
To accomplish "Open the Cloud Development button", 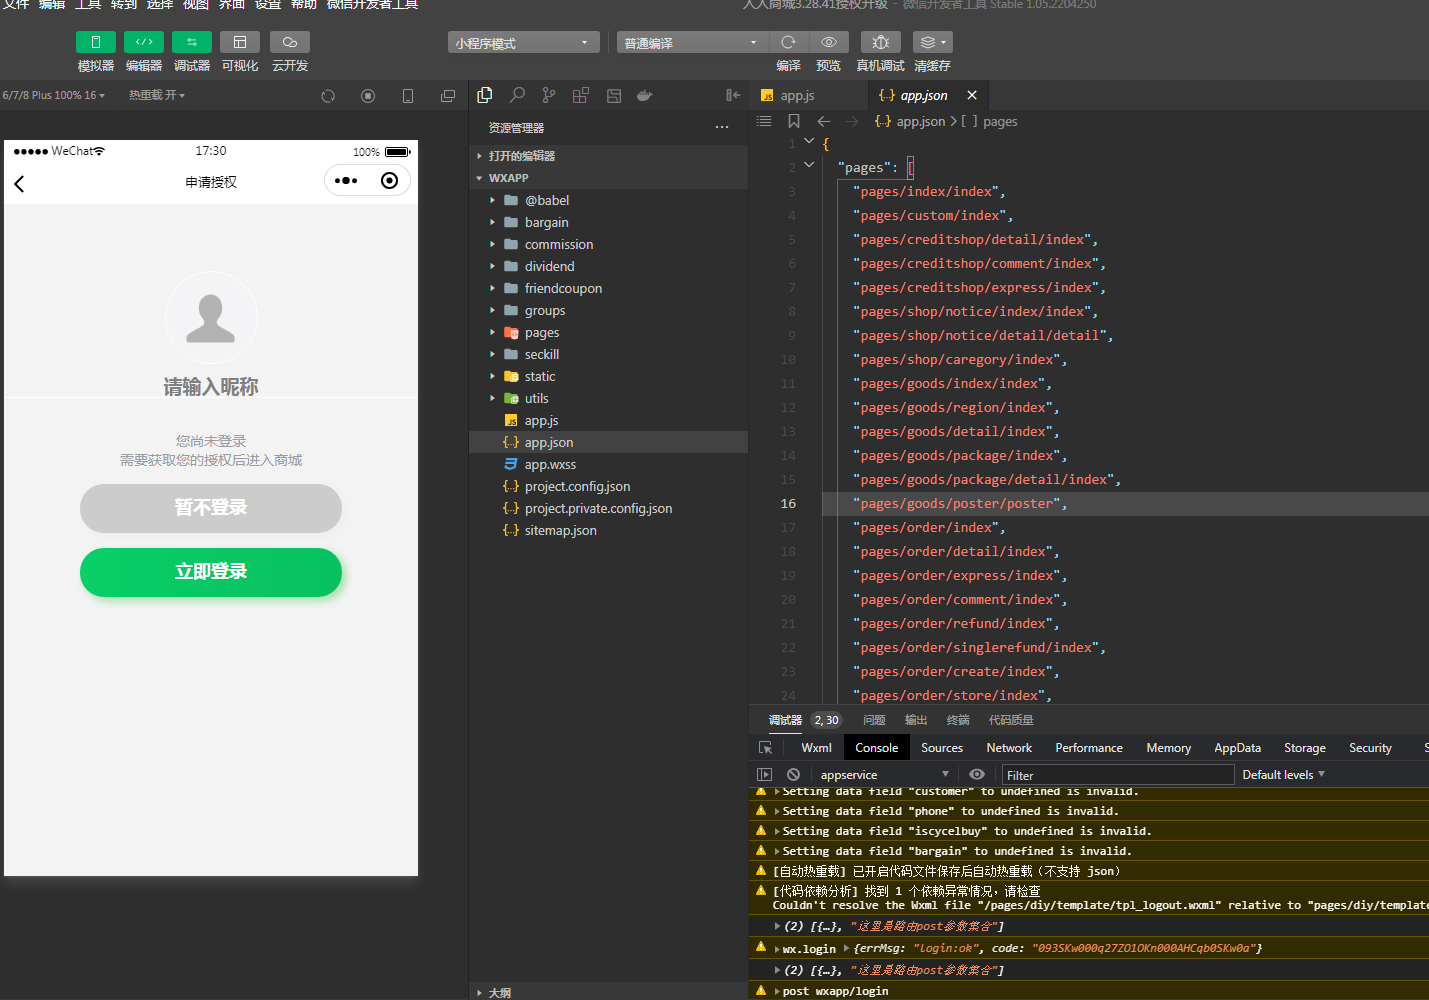I will click(x=290, y=42).
